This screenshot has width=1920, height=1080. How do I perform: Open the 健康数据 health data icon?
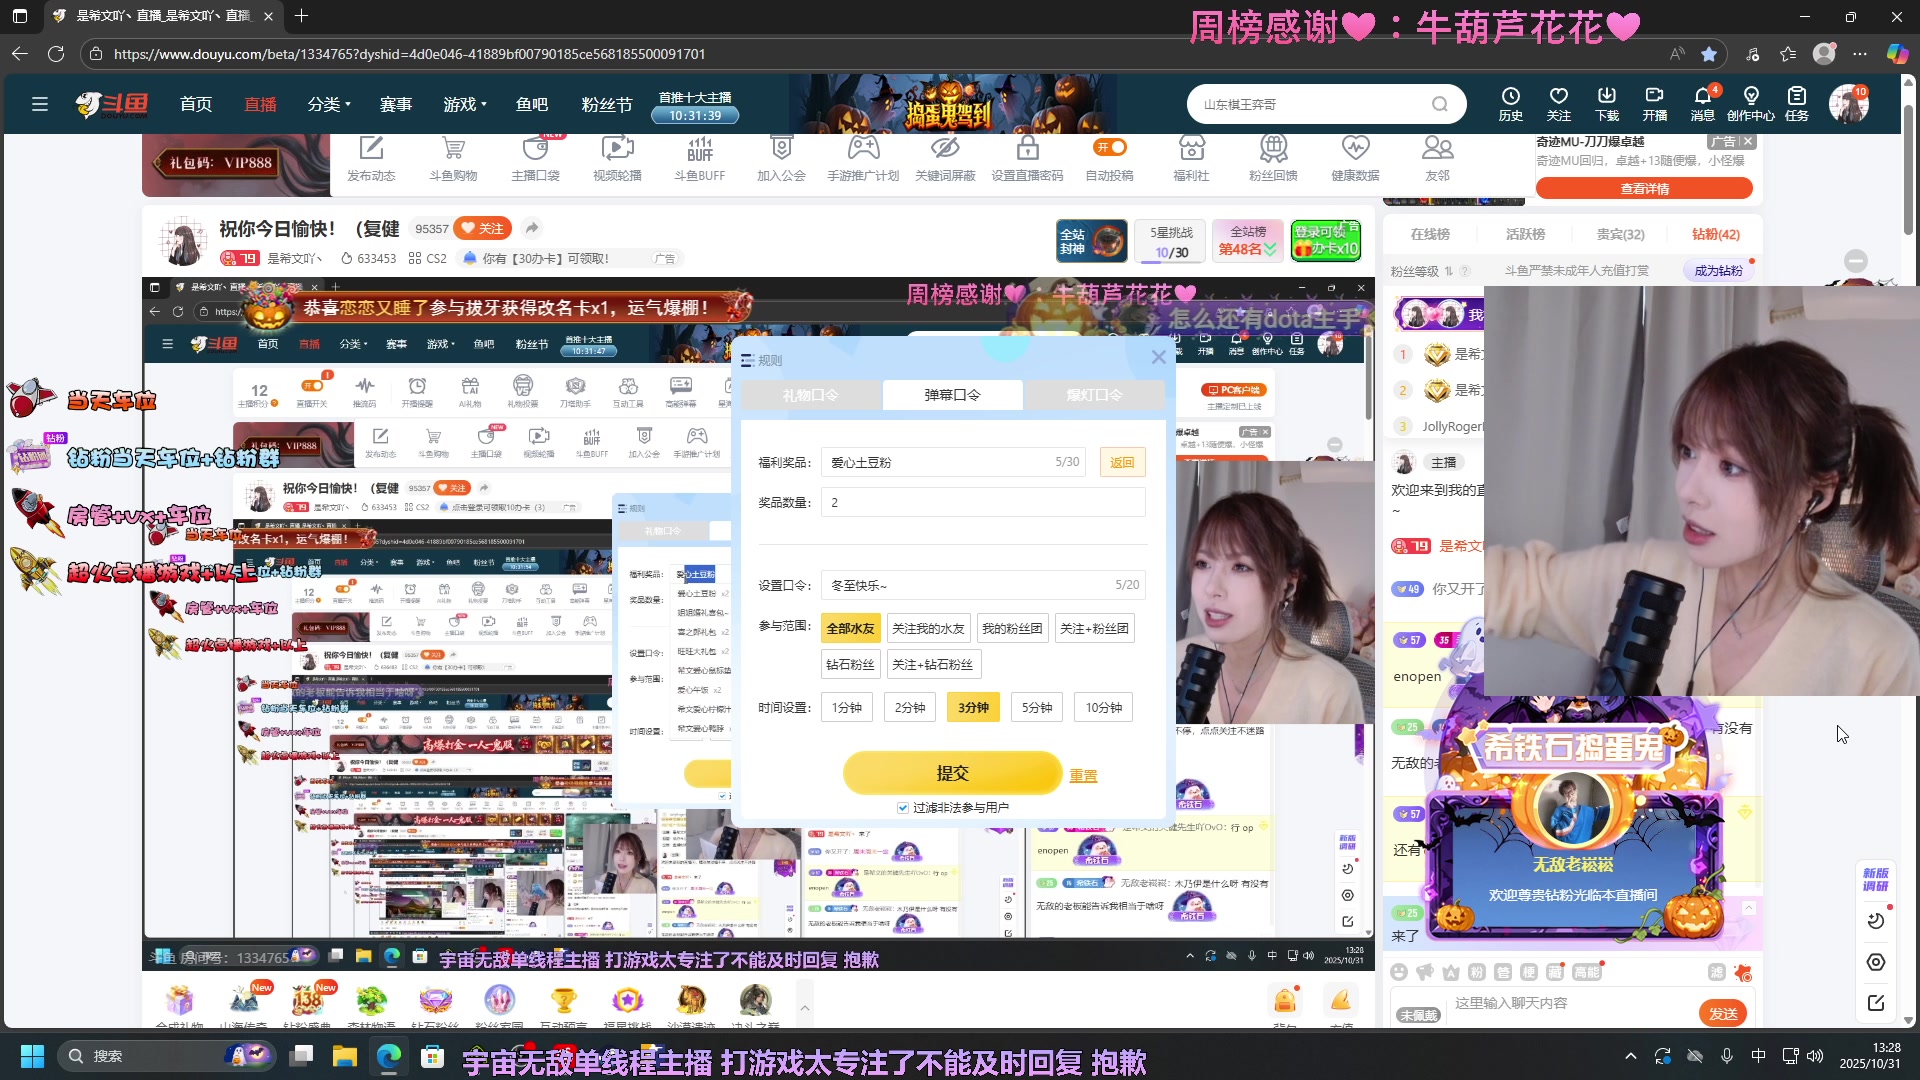tap(1355, 158)
